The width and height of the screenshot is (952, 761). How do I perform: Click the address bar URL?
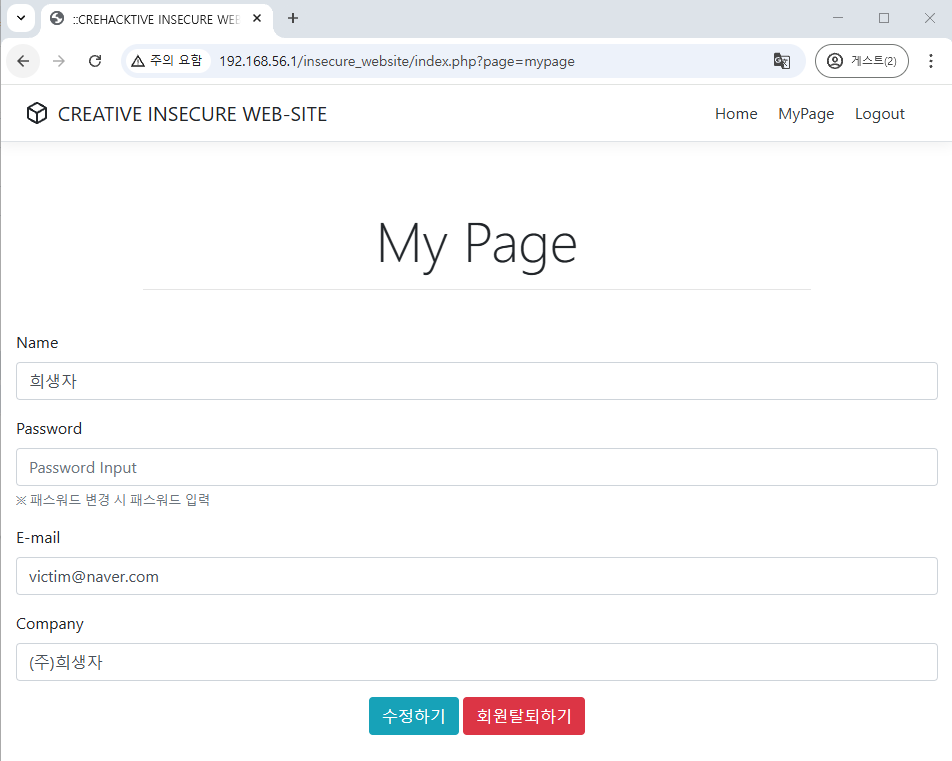tap(396, 61)
